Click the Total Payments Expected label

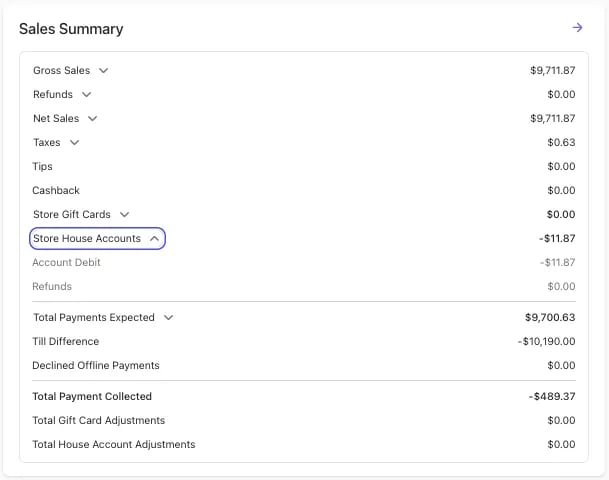click(x=94, y=318)
